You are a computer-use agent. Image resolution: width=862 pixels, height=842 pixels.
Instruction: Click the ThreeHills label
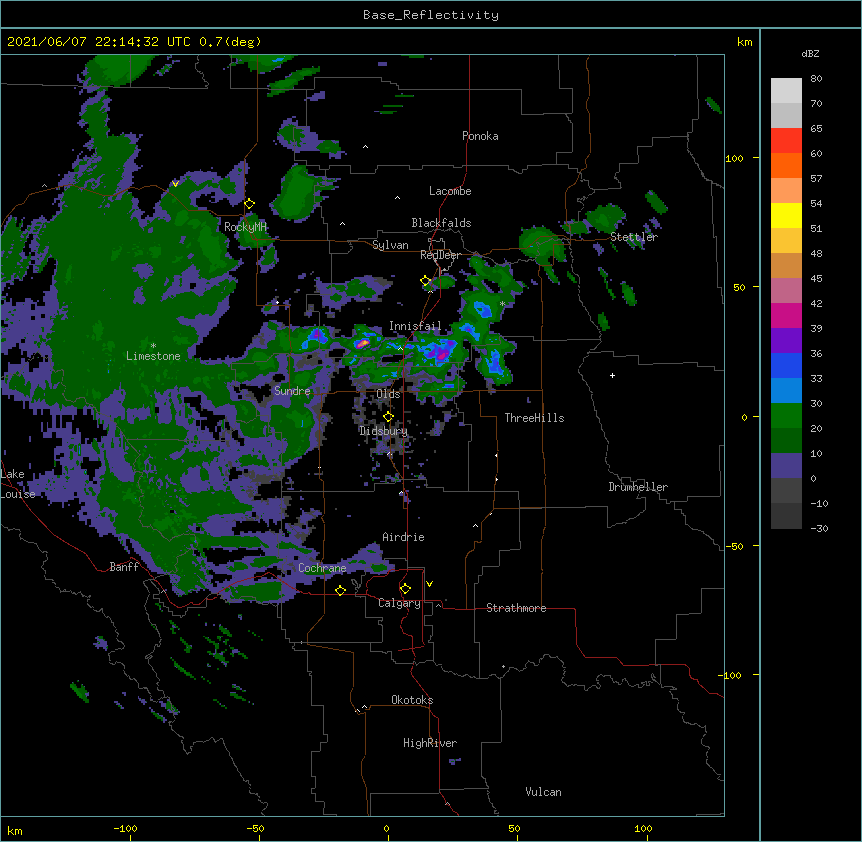coord(534,418)
